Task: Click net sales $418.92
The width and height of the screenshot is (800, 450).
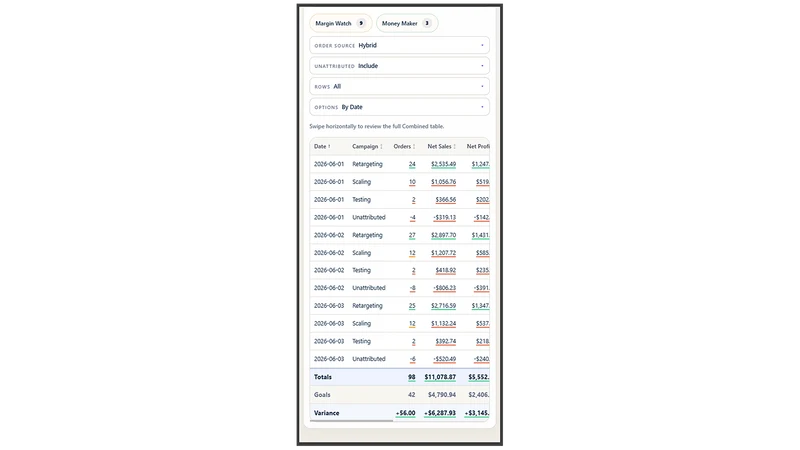Action: (x=445, y=270)
